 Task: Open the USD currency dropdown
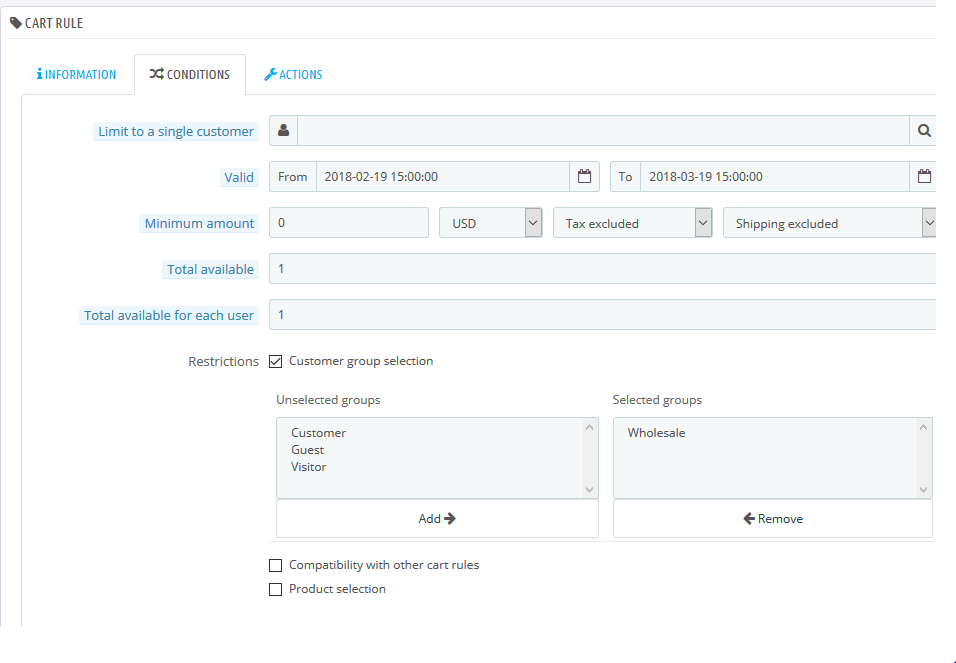click(490, 223)
